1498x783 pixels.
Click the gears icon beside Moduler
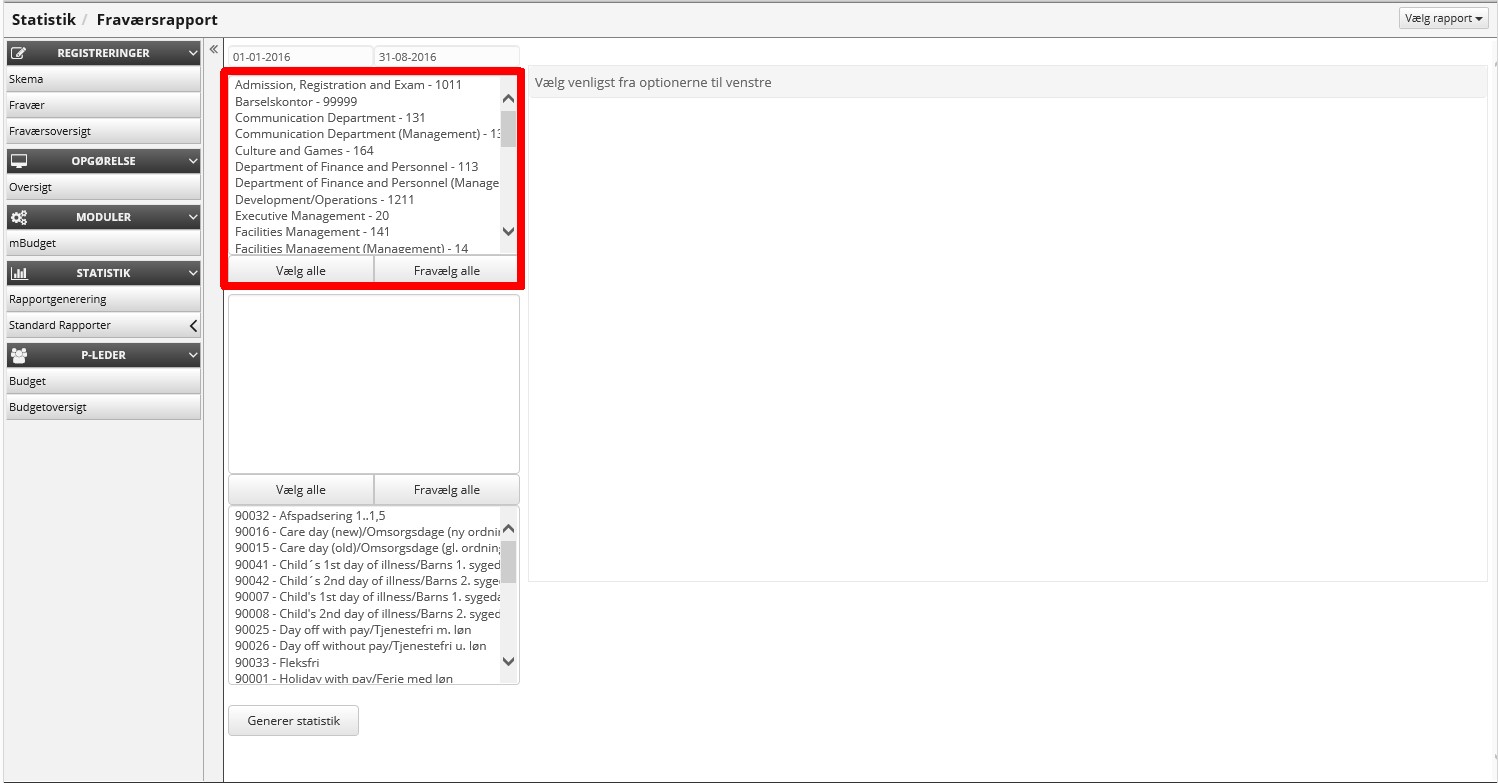(18, 217)
